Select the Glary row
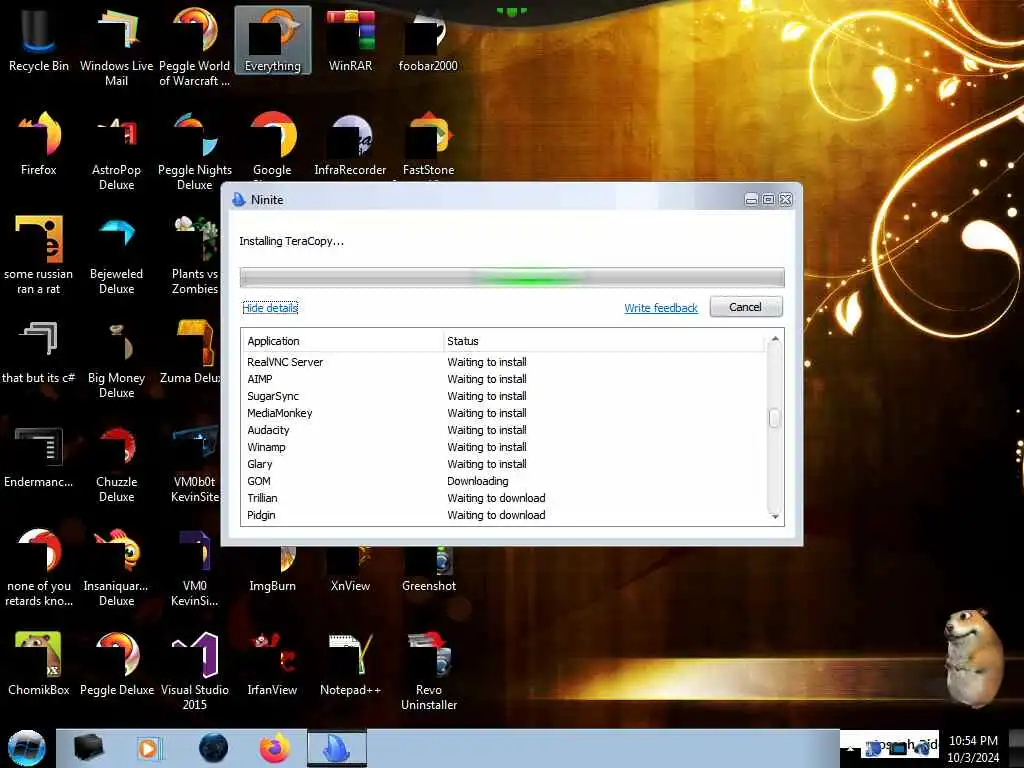 click(x=505, y=464)
